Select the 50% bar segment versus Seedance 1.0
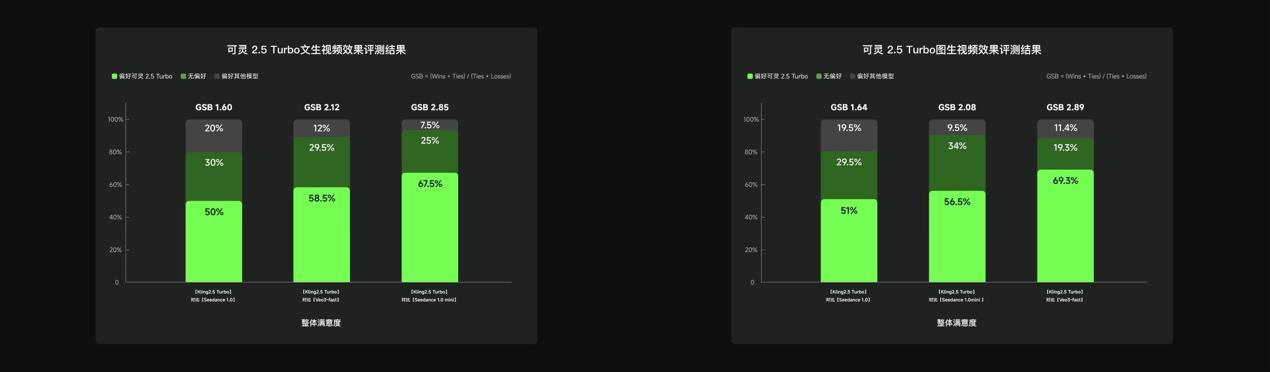 pyautogui.click(x=214, y=242)
